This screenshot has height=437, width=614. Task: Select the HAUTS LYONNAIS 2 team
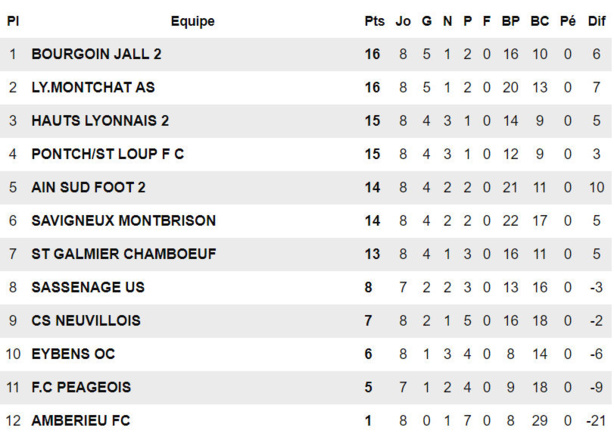pyautogui.click(x=100, y=121)
